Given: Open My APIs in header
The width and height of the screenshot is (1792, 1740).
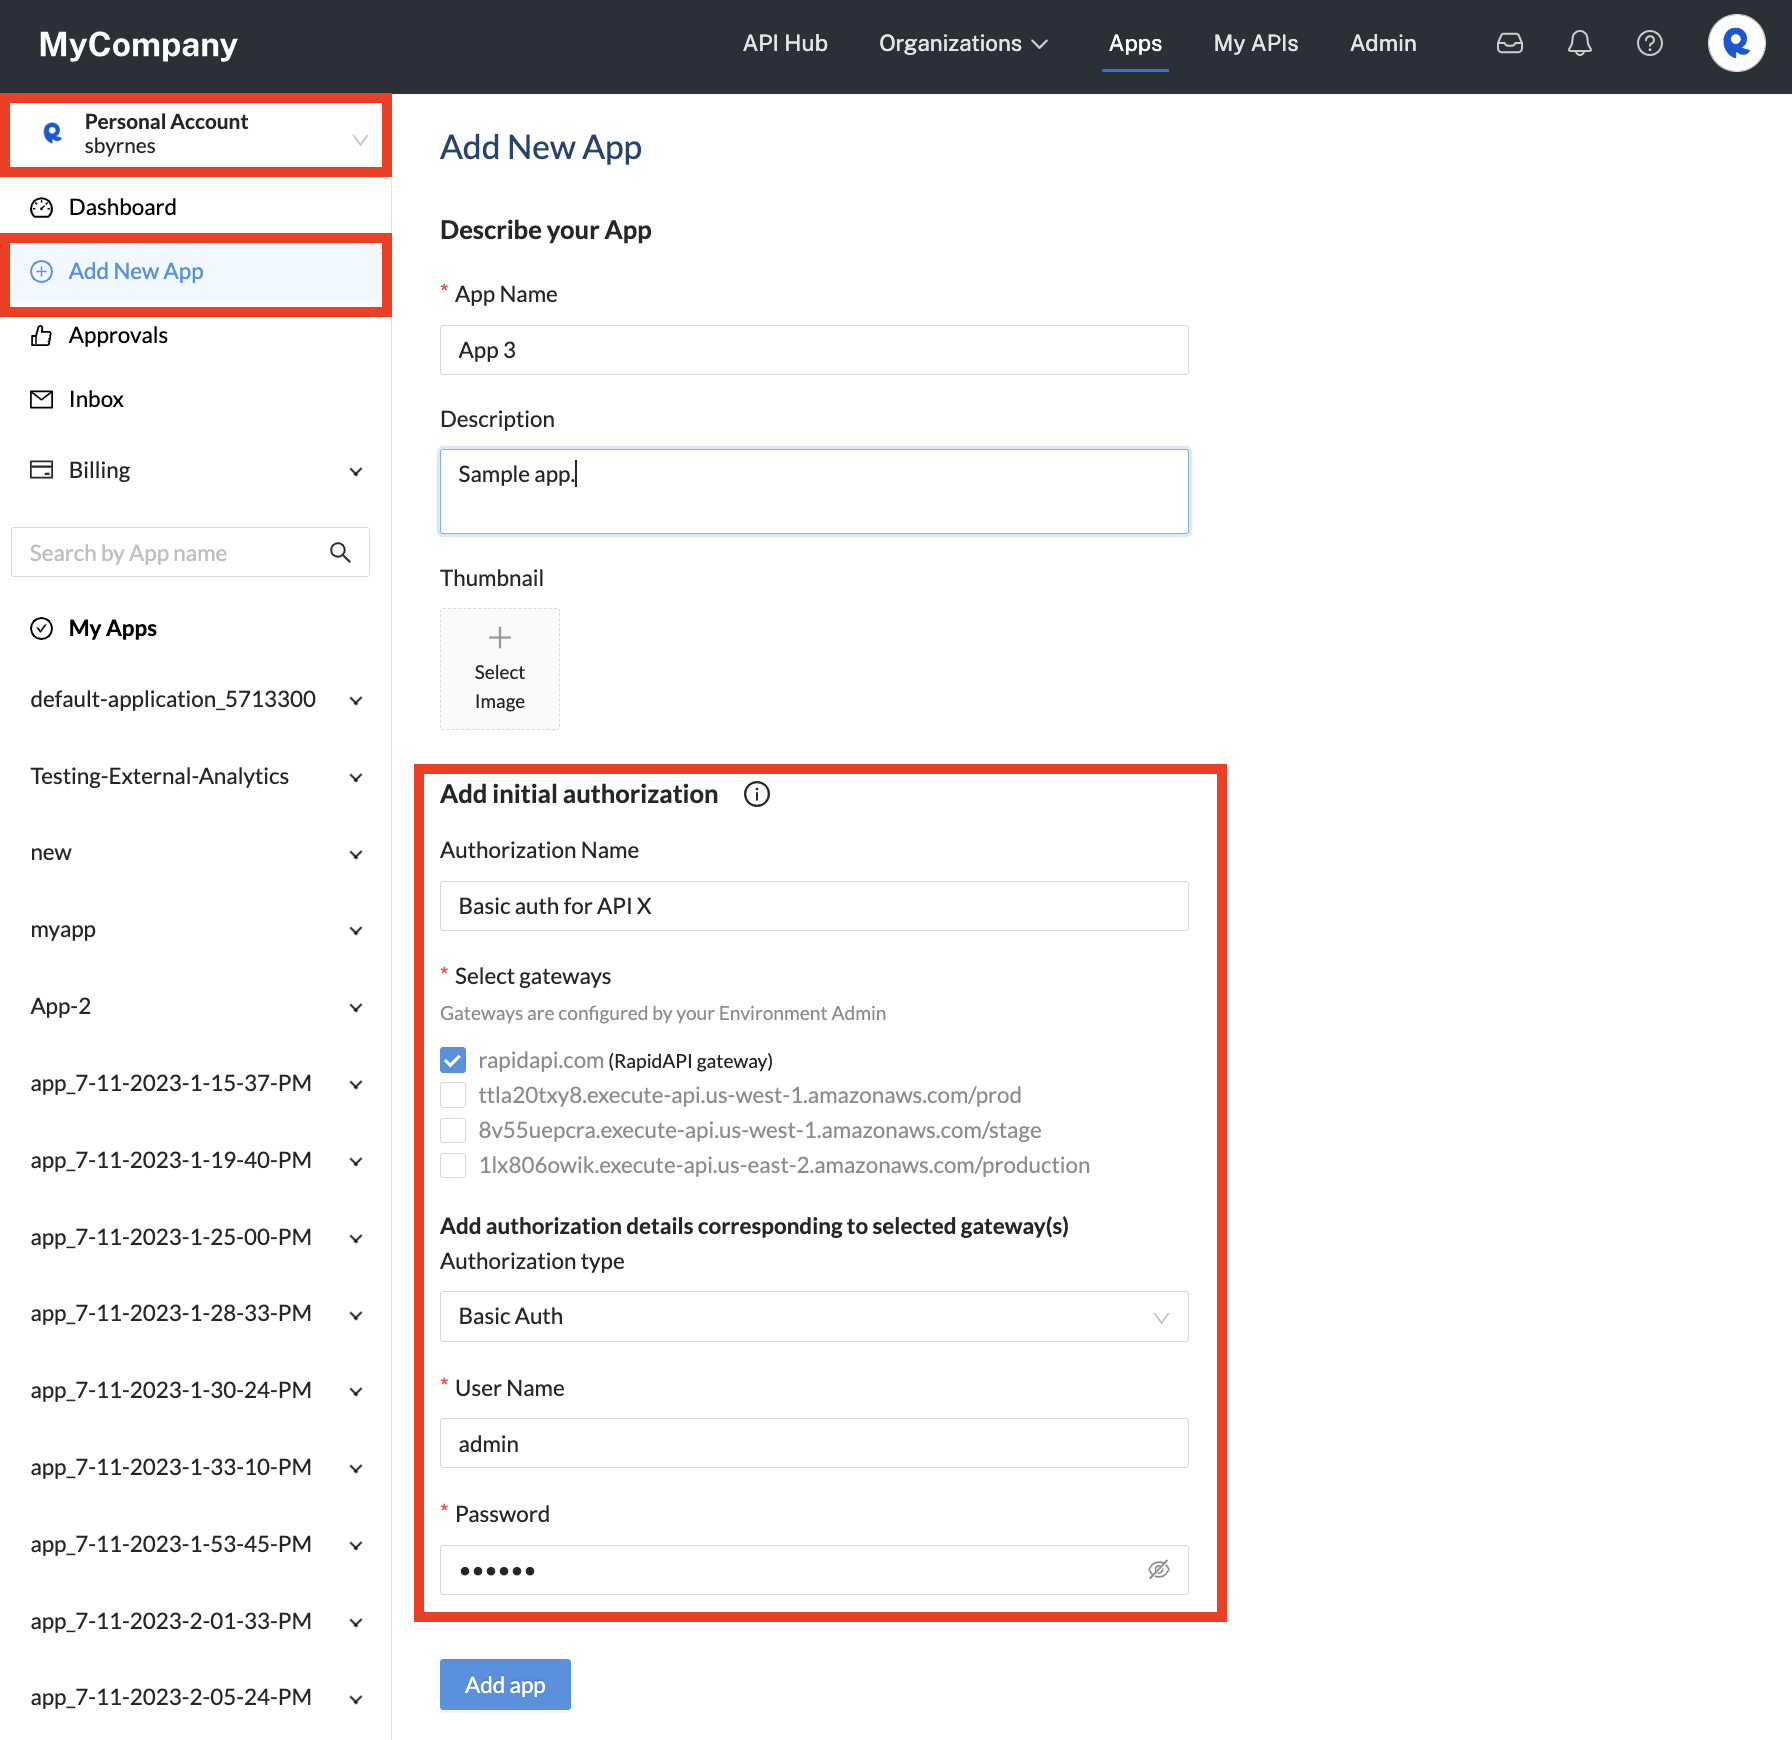Looking at the screenshot, I should click(1256, 43).
